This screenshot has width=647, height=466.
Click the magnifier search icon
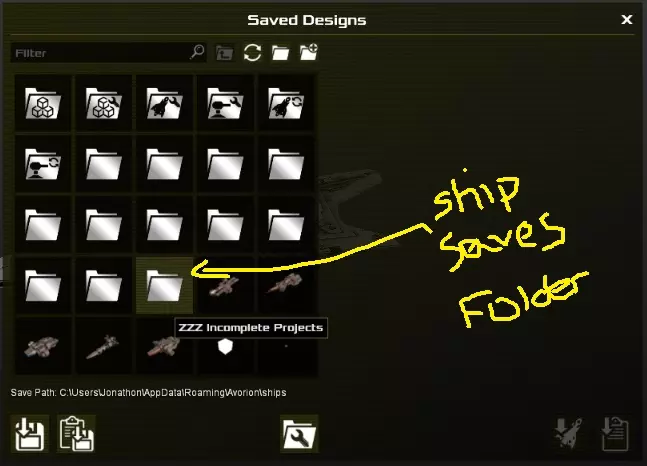coord(198,52)
